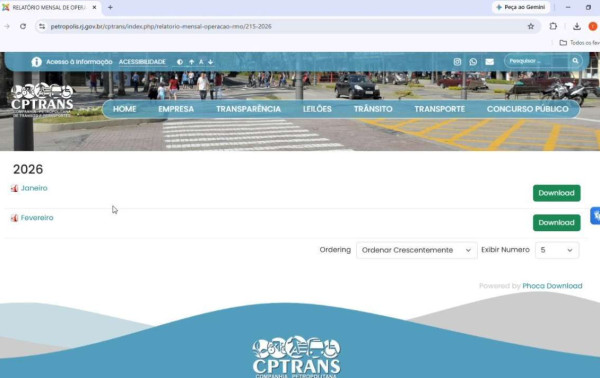Screen dimensions: 600x378
Task: Click the Acesso à Informação info icon
Action: pyautogui.click(x=36, y=62)
